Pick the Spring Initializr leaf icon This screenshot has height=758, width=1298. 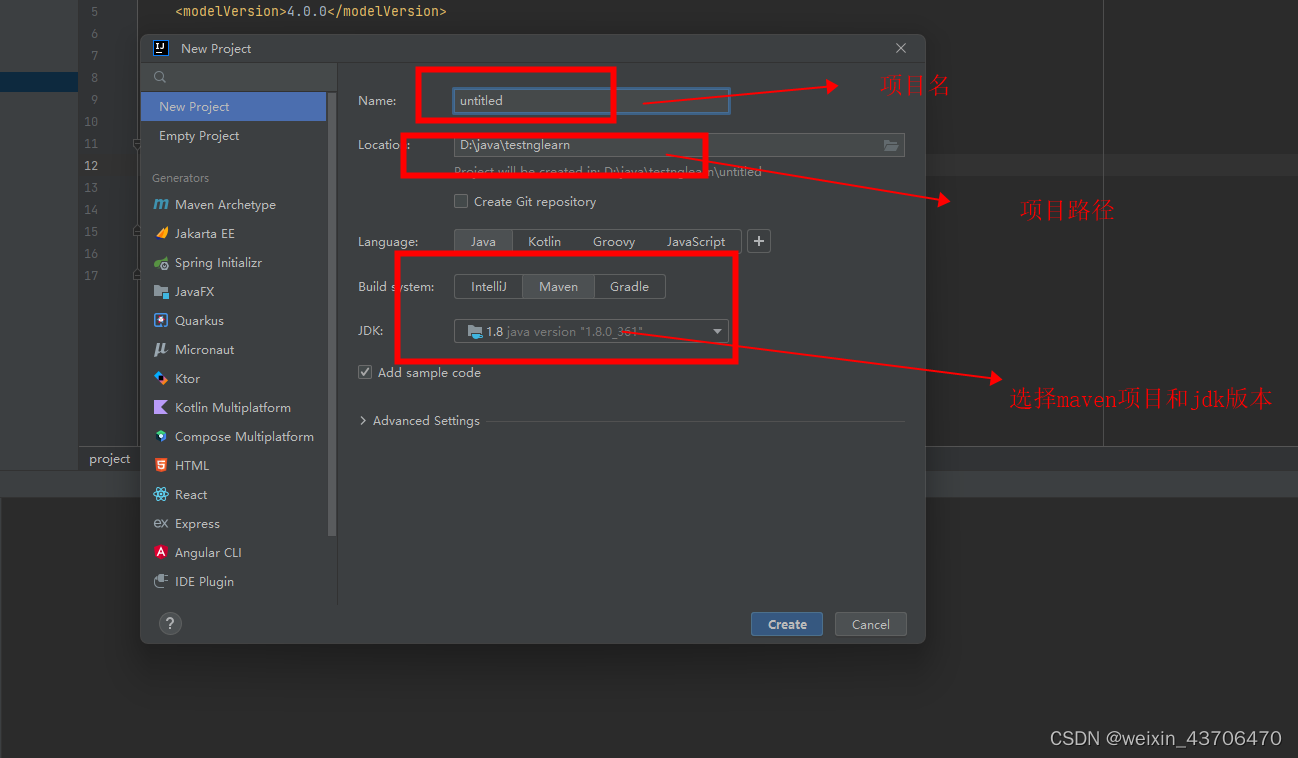tap(161, 263)
